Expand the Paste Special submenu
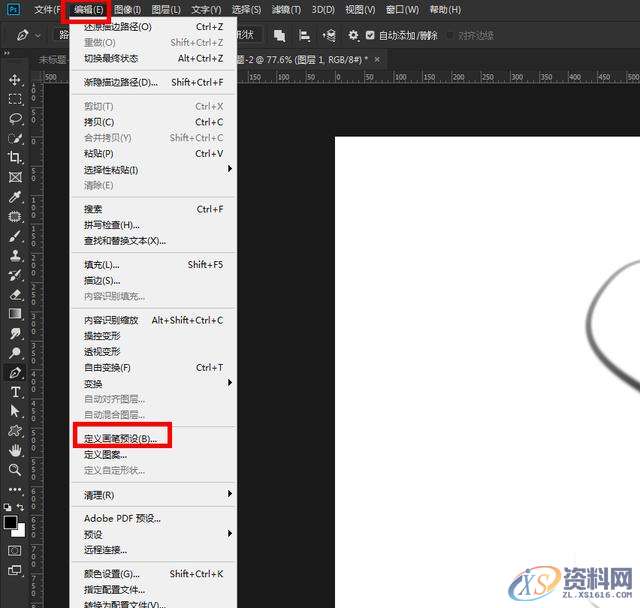The height and width of the screenshot is (608, 640). pyautogui.click(x=153, y=169)
